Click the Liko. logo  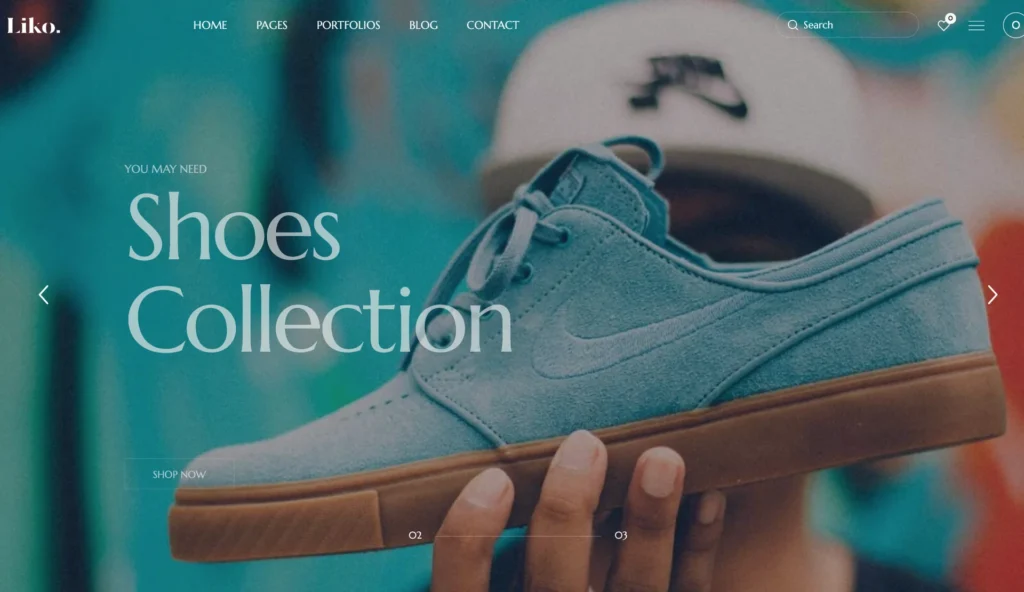(x=33, y=25)
